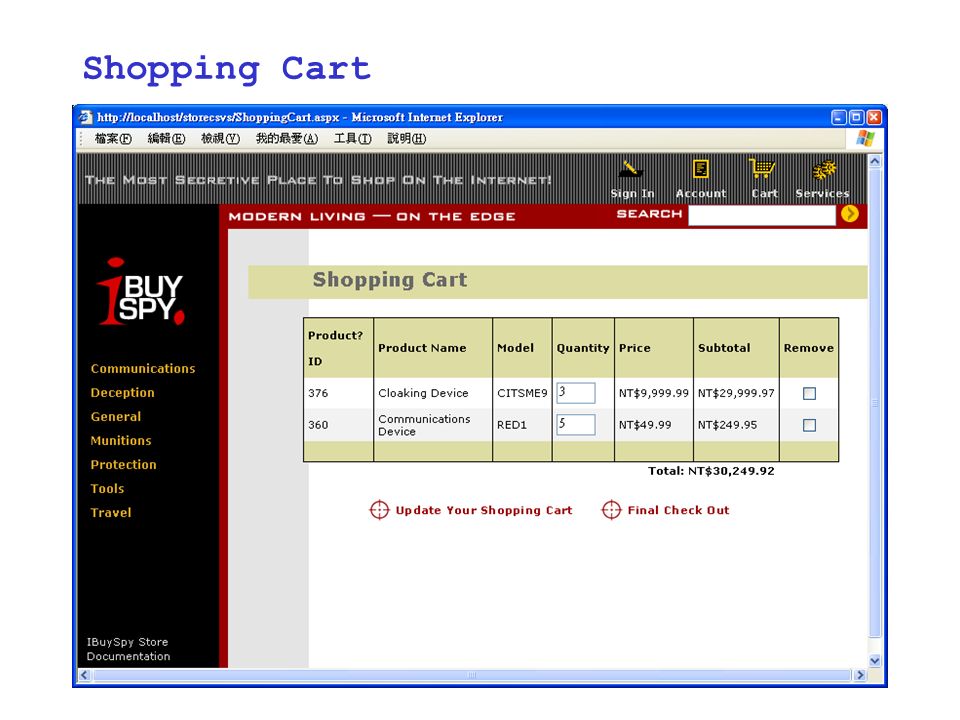Click the horizontal scrollbar thumb
Viewport: 960px width, 720px height.
pos(472,675)
